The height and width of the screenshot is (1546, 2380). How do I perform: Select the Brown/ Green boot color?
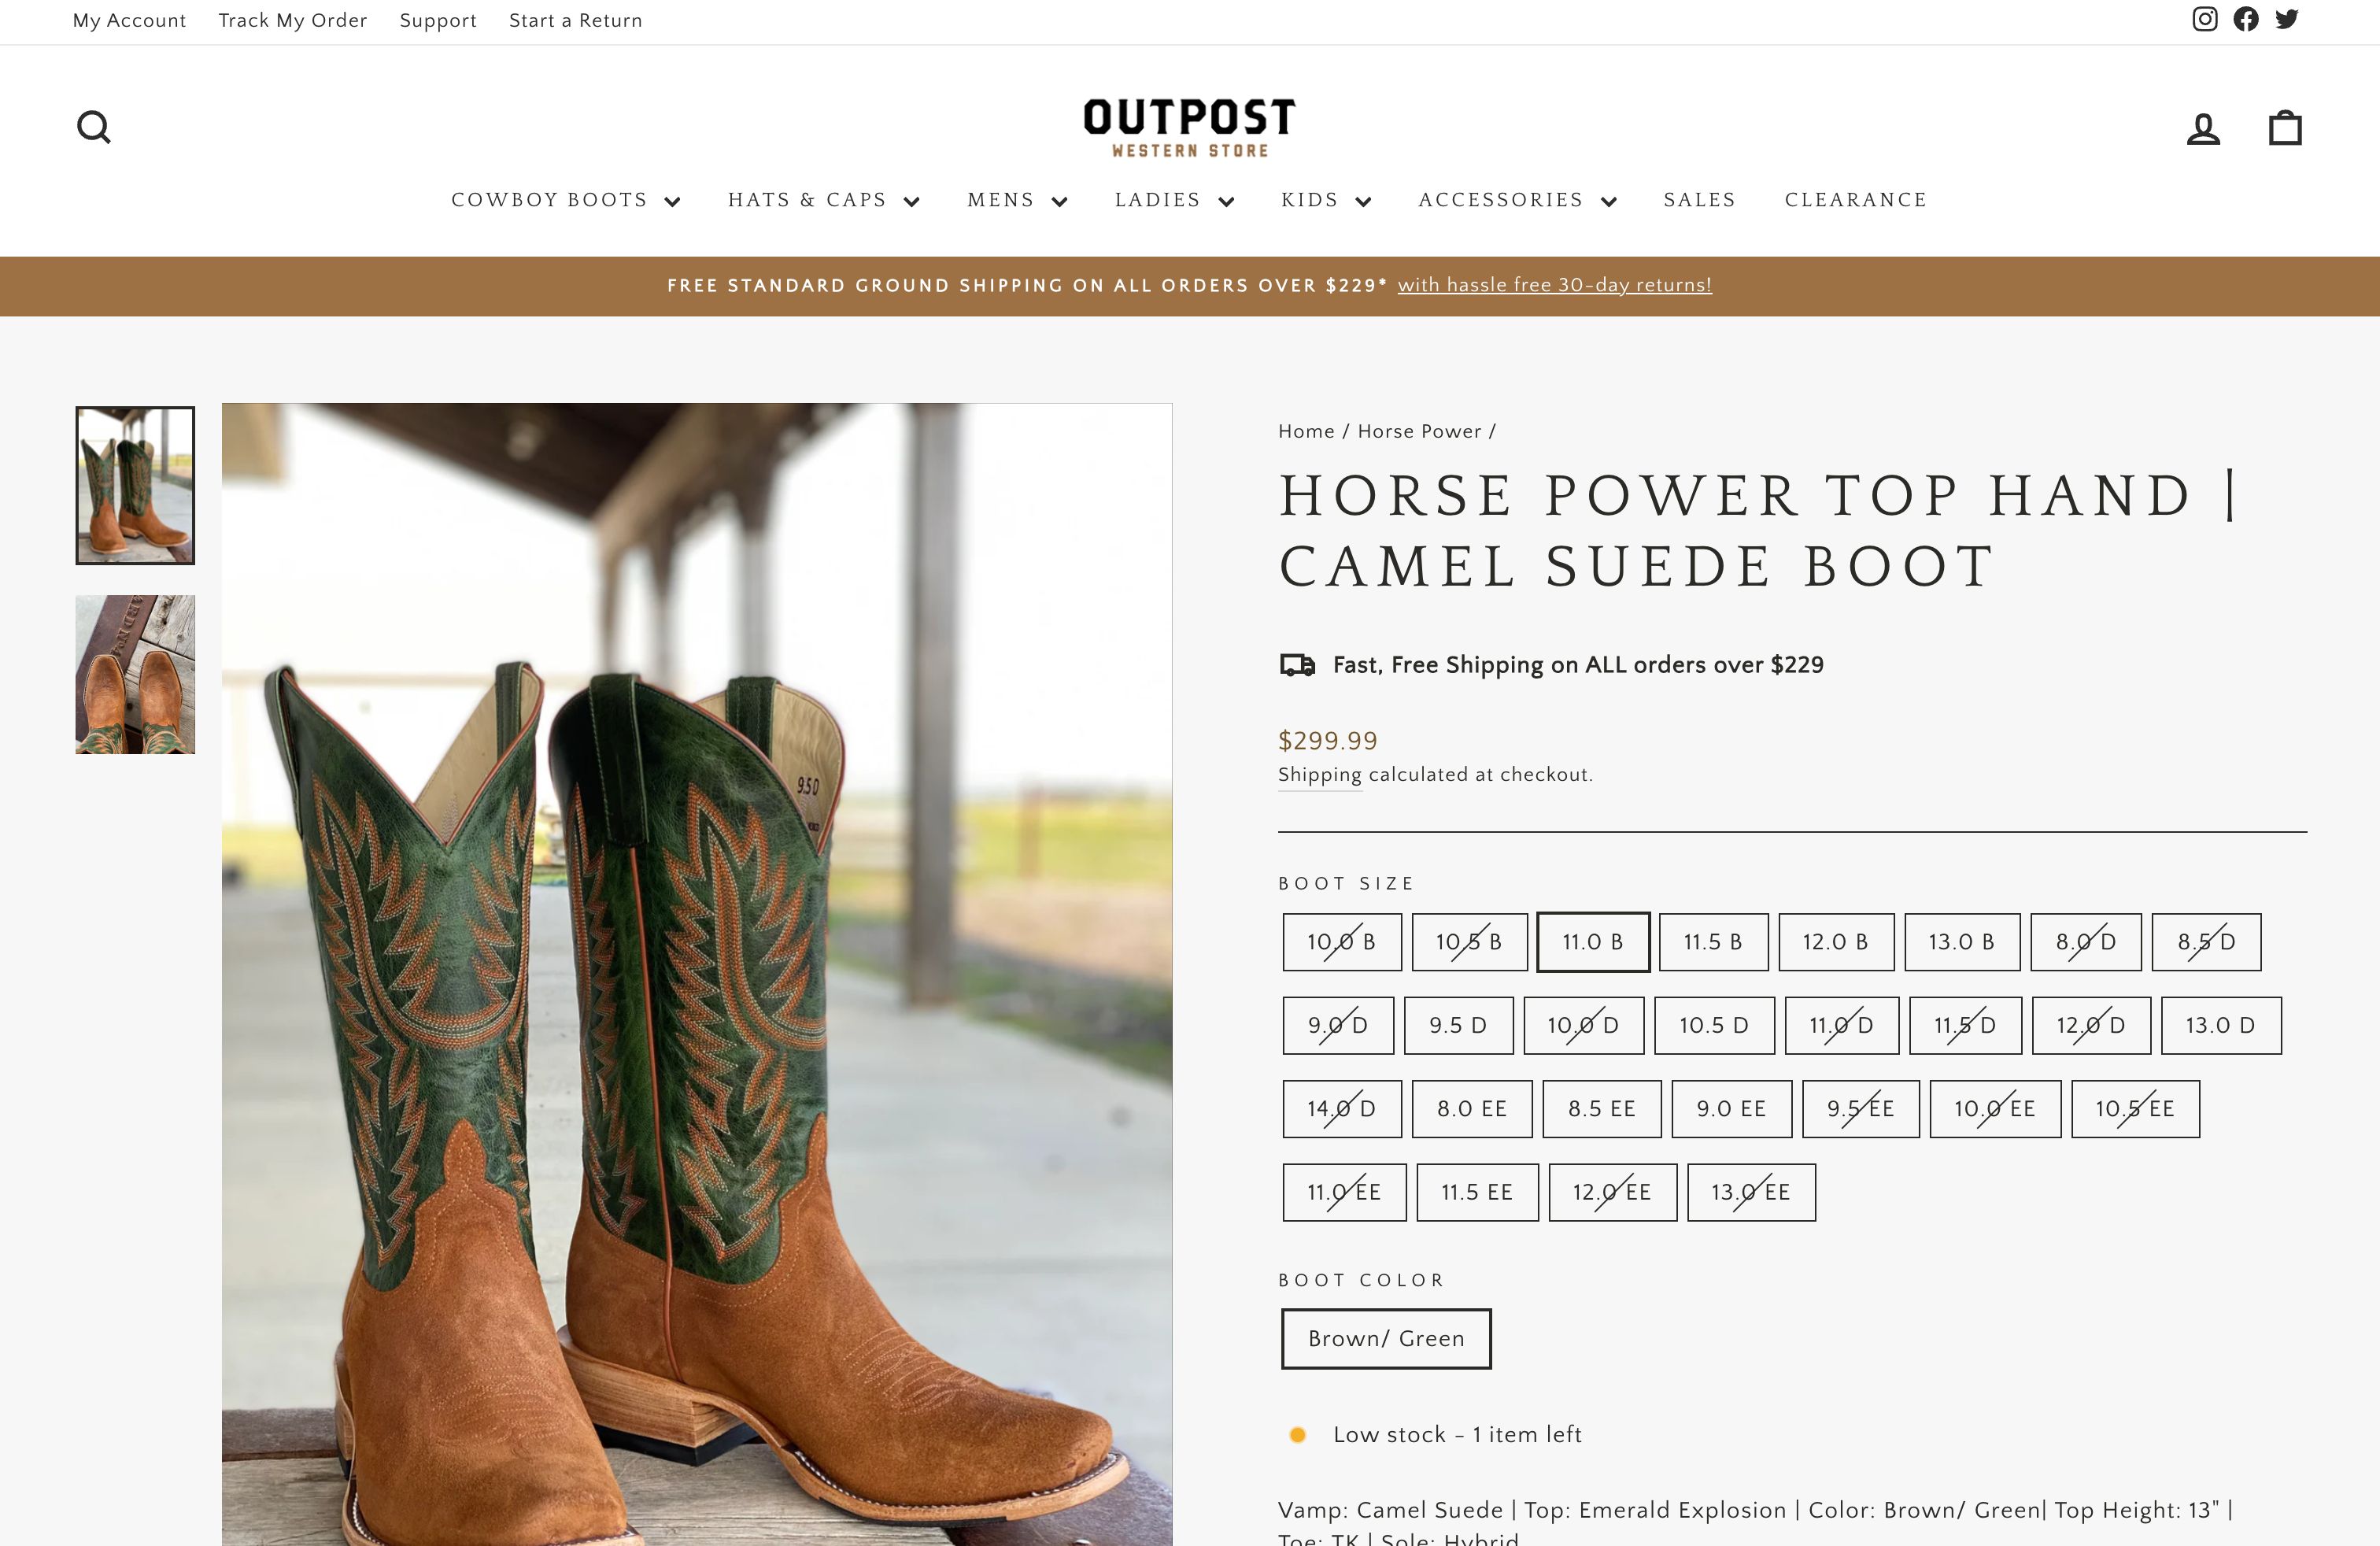coord(1385,1338)
